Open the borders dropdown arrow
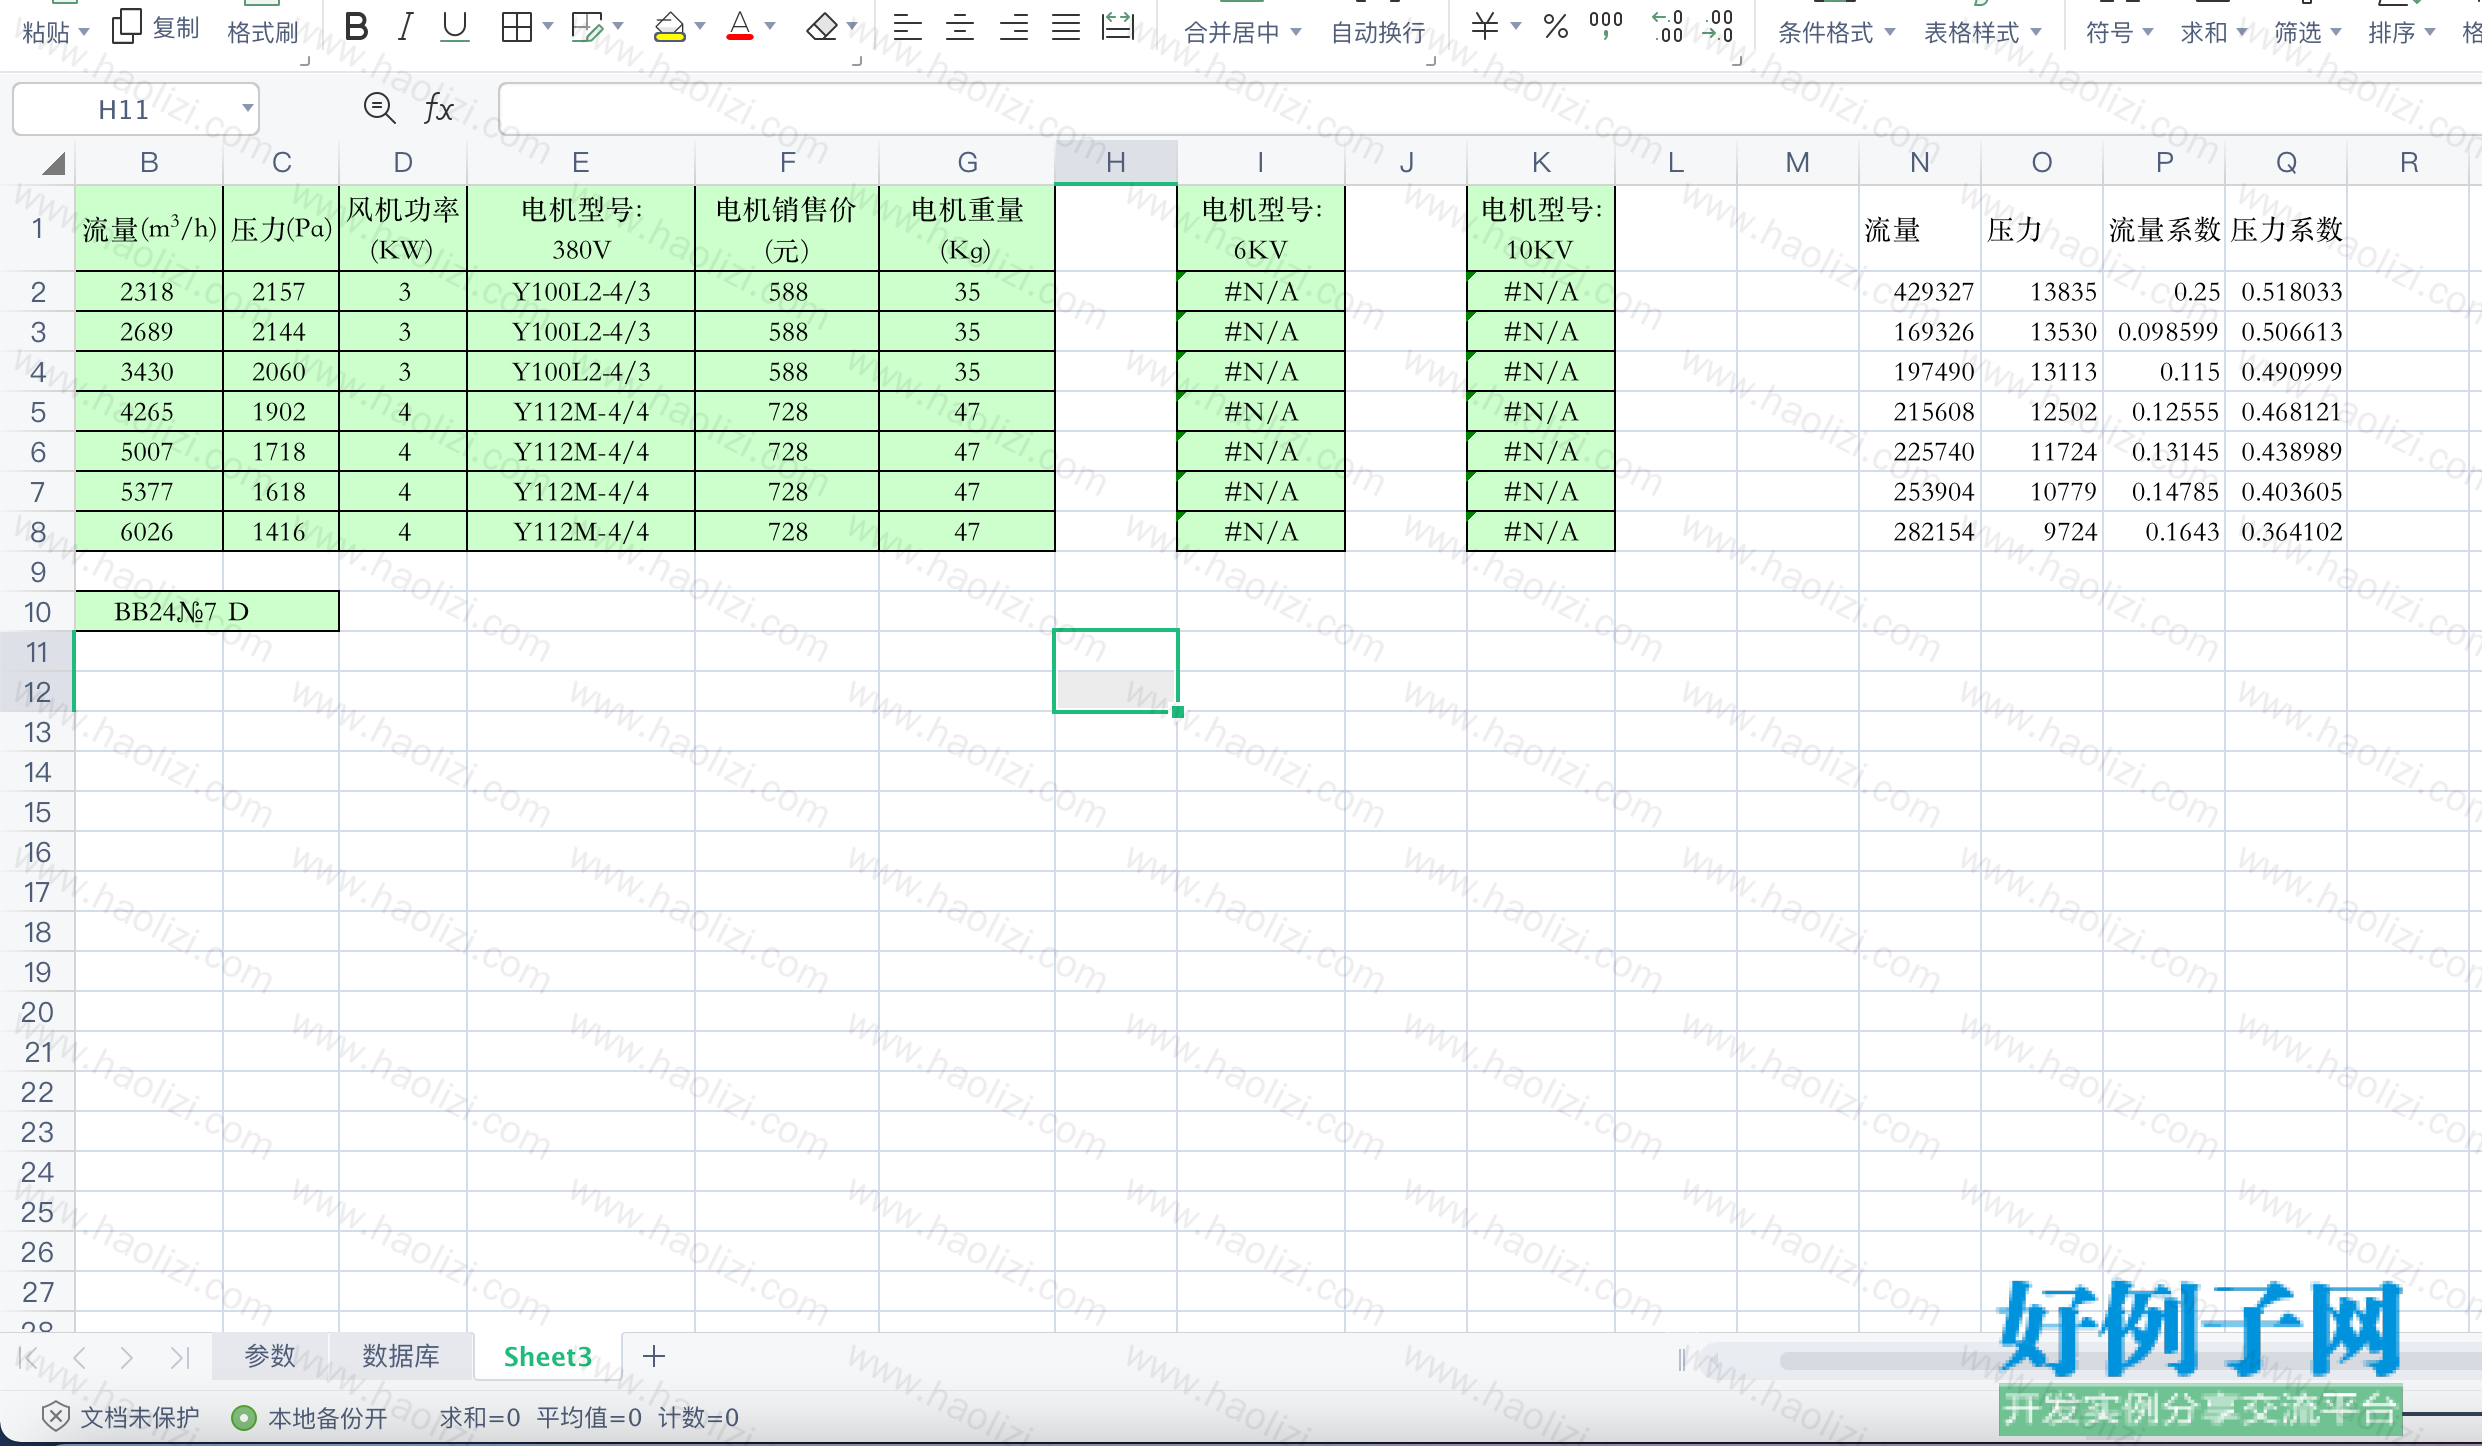Viewport: 2482px width, 1446px height. [x=548, y=27]
